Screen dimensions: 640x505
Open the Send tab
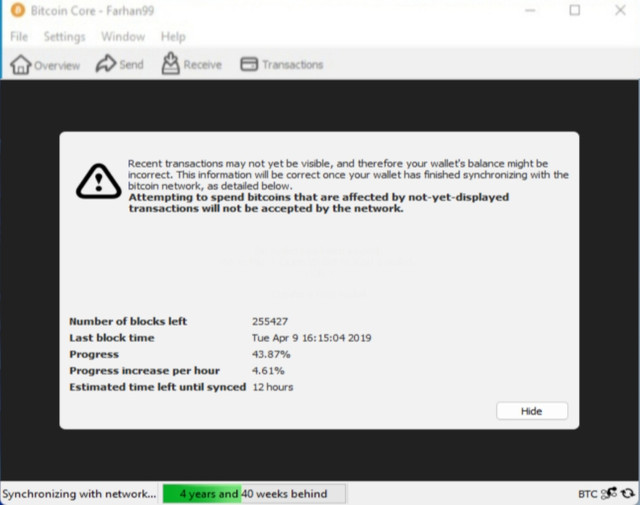point(120,64)
